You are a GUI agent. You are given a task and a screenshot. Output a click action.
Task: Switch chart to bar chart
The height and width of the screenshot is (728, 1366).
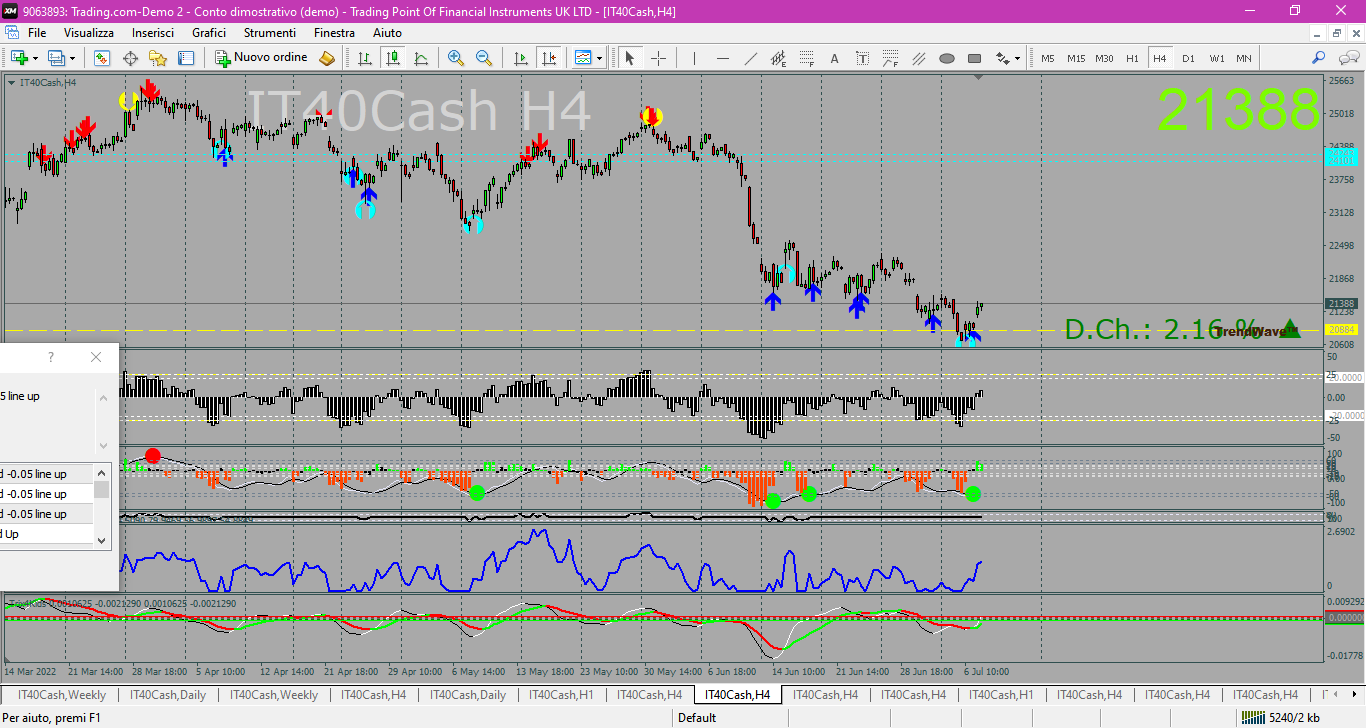tap(365, 58)
